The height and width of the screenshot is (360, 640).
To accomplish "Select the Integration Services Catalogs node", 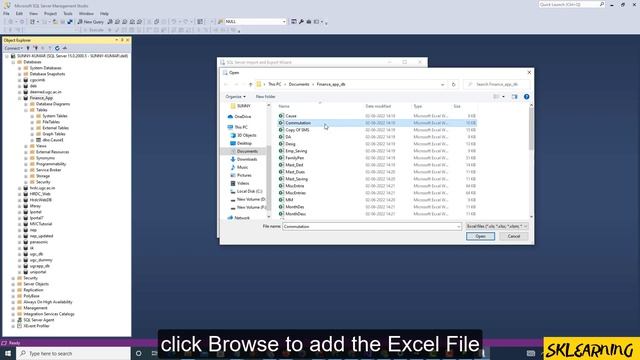I will [49, 314].
